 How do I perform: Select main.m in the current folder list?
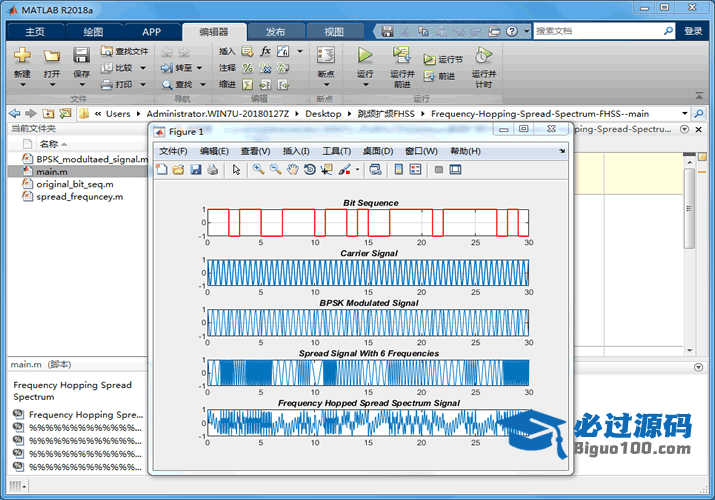tap(77, 171)
